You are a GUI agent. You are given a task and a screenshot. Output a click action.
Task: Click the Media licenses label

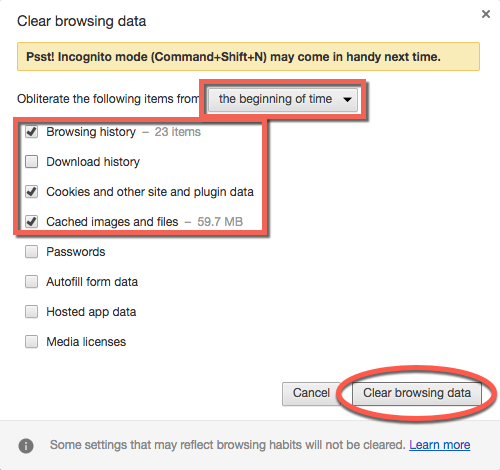tap(86, 342)
